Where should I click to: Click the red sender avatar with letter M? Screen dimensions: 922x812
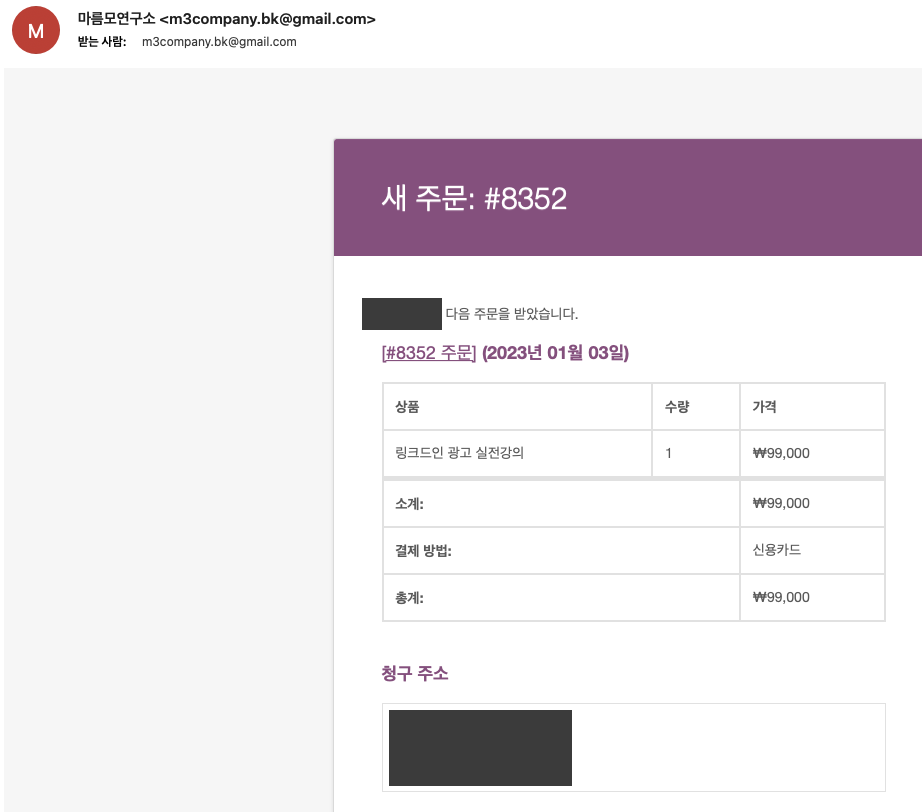(x=35, y=30)
